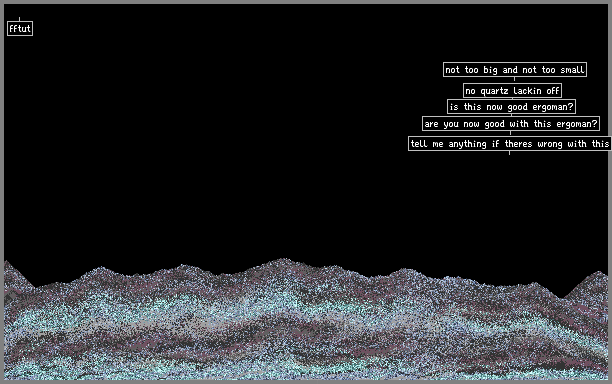Viewport: 612px width, 384px height.
Task: Click the tallest central peak of the terrain
Action: pos(284,260)
